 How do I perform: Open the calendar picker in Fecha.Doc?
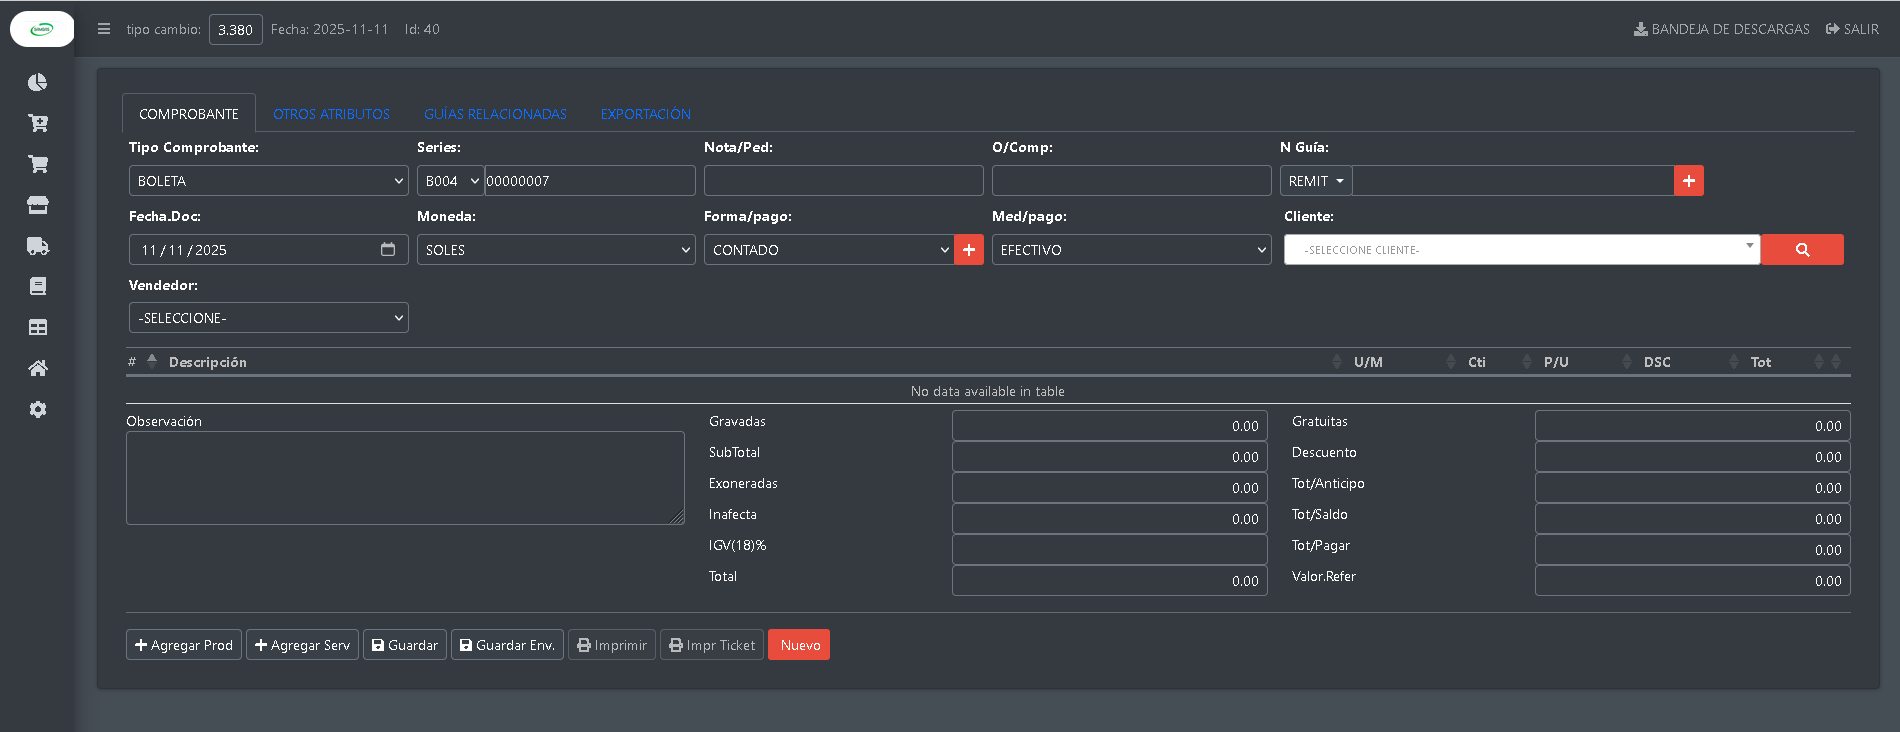click(x=388, y=250)
